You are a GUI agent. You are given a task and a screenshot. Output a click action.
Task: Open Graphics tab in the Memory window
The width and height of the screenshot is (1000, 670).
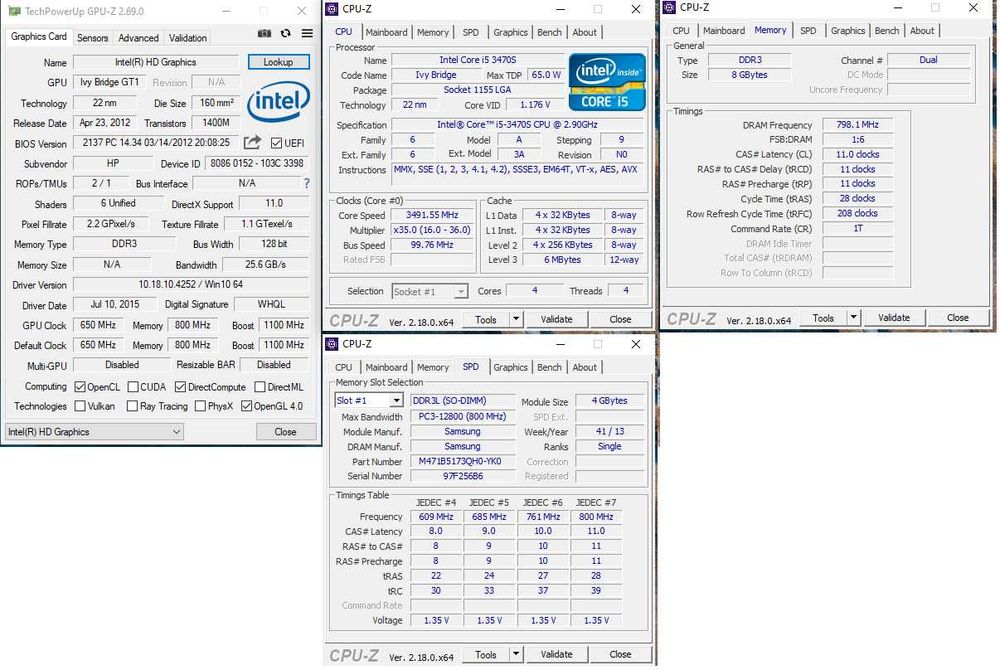coord(848,31)
